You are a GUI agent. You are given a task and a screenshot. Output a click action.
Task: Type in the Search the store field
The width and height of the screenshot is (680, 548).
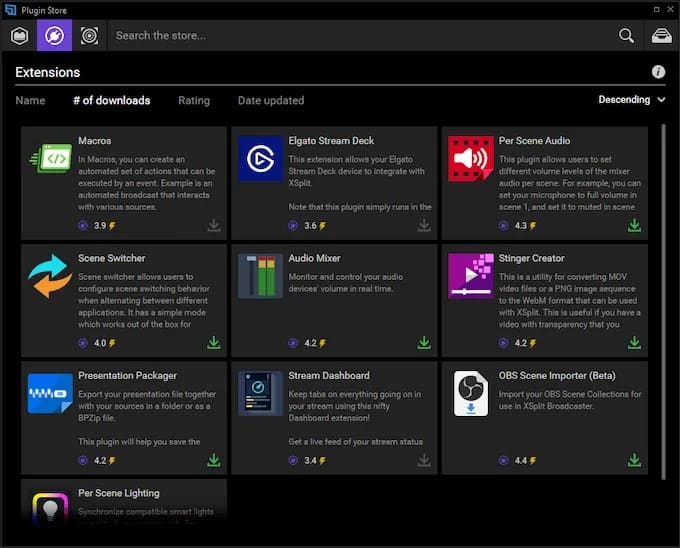click(360, 36)
